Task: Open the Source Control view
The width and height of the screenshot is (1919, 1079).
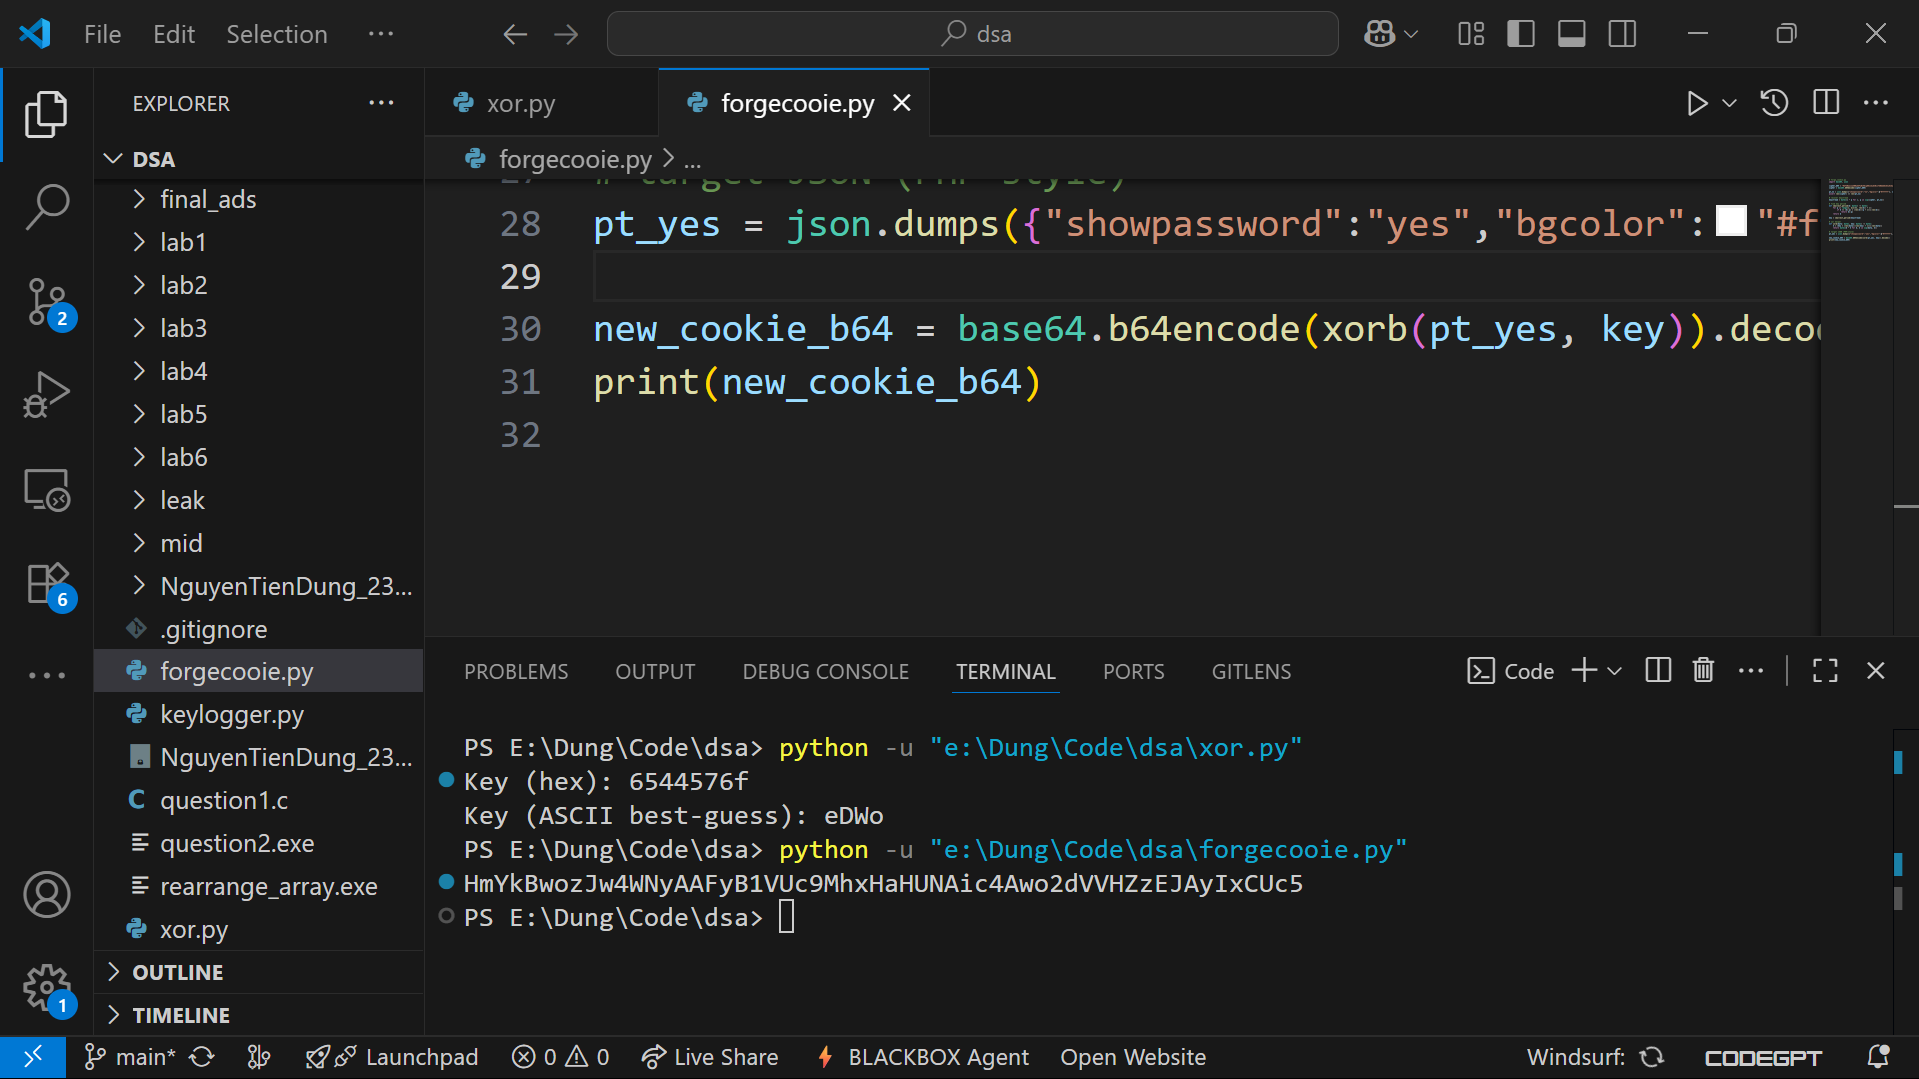Action: click(47, 301)
